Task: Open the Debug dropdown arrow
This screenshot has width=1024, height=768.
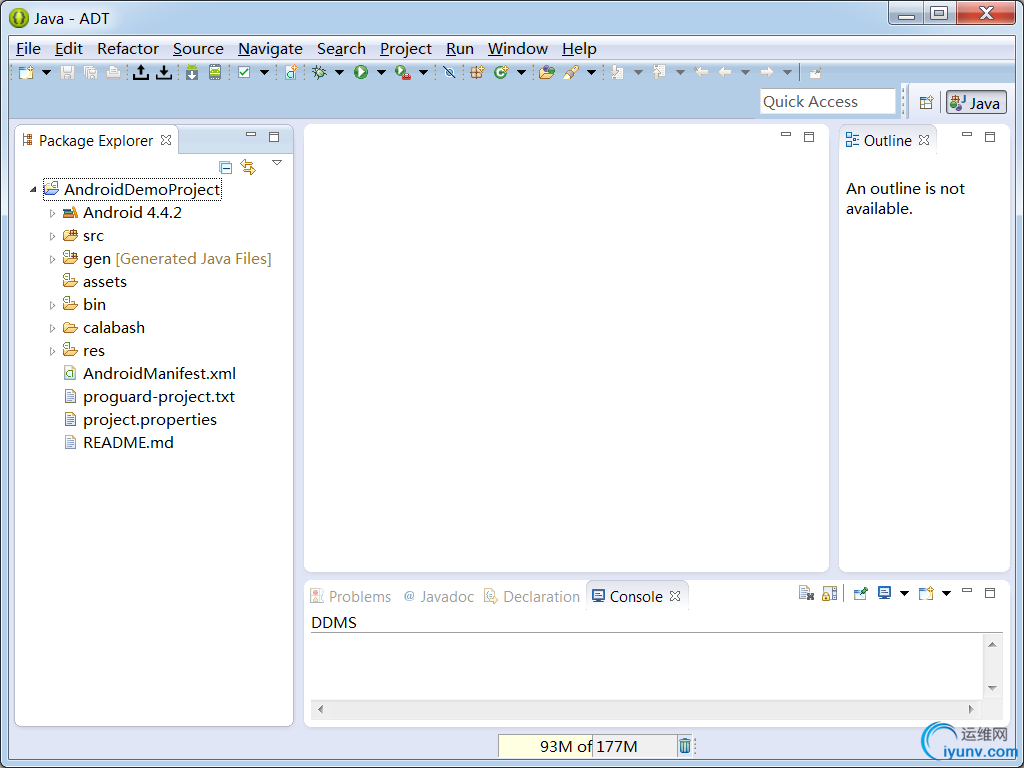Action: [340, 72]
